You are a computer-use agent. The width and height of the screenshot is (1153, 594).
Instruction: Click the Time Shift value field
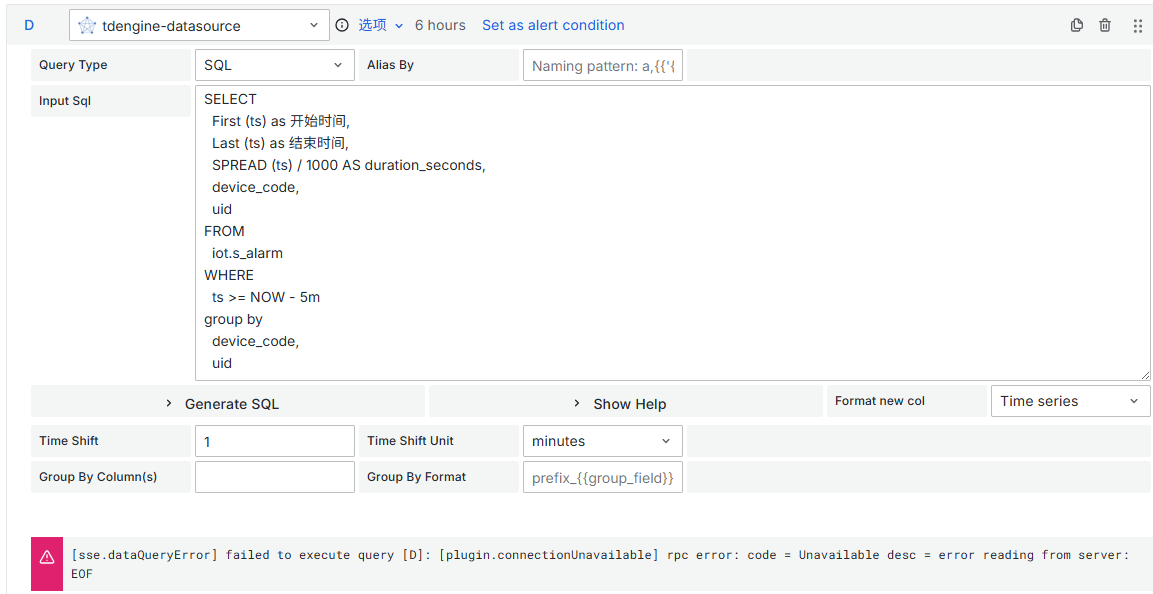pos(274,441)
